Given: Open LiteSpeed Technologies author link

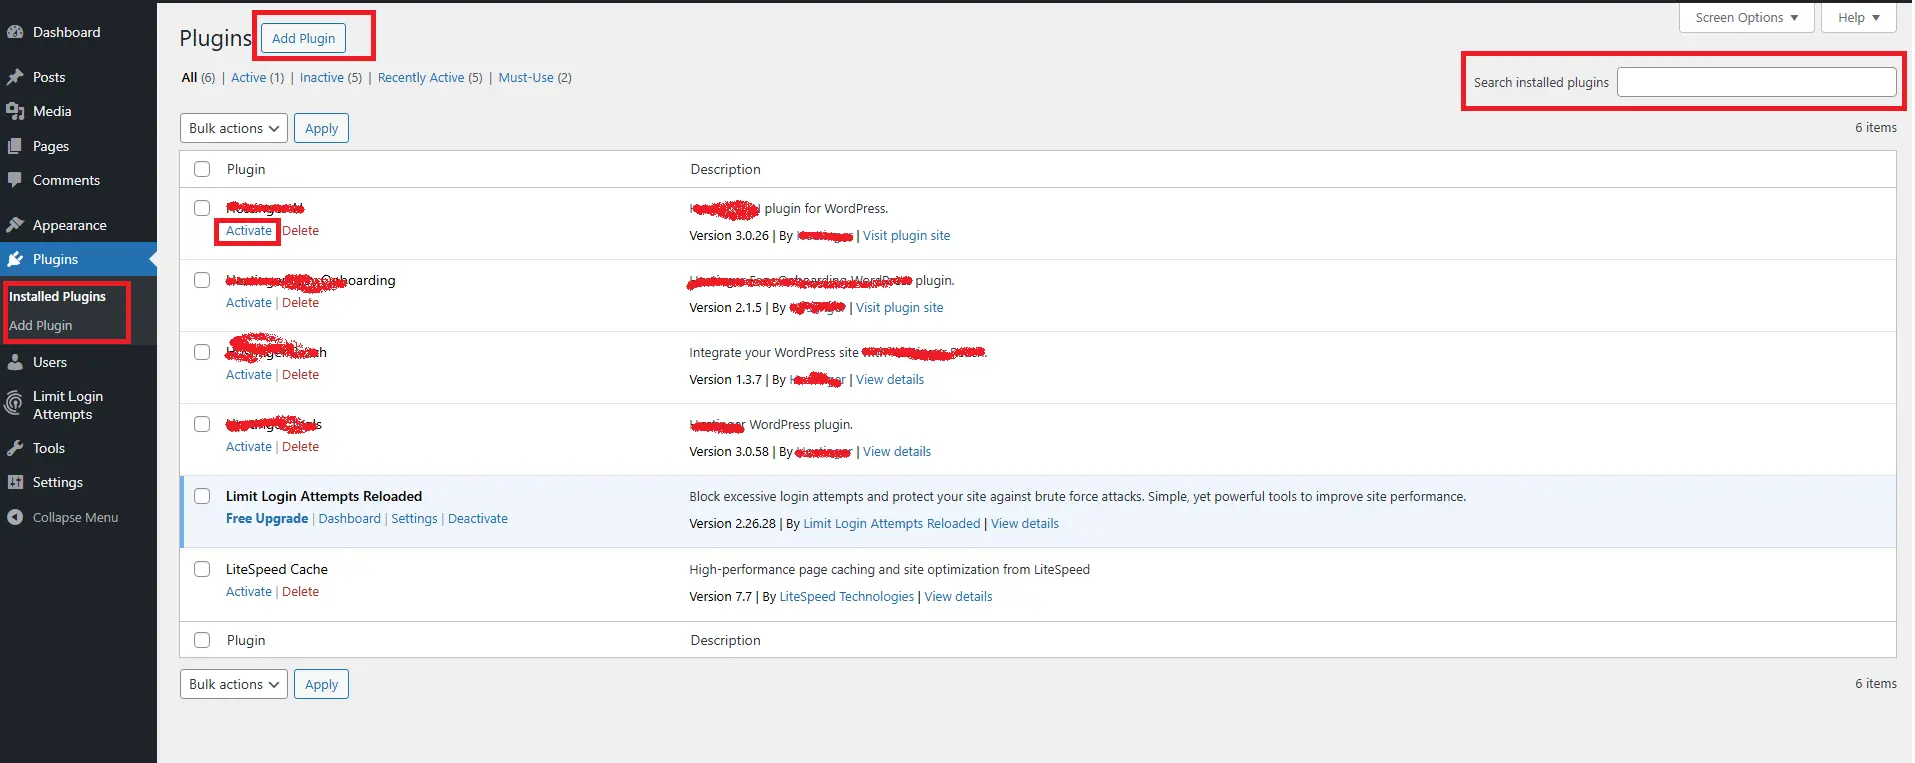Looking at the screenshot, I should coord(846,596).
